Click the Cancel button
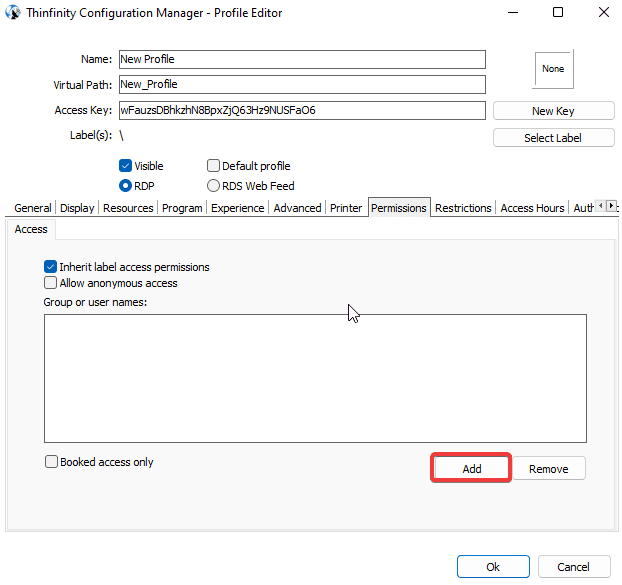The height and width of the screenshot is (585, 622). click(574, 567)
